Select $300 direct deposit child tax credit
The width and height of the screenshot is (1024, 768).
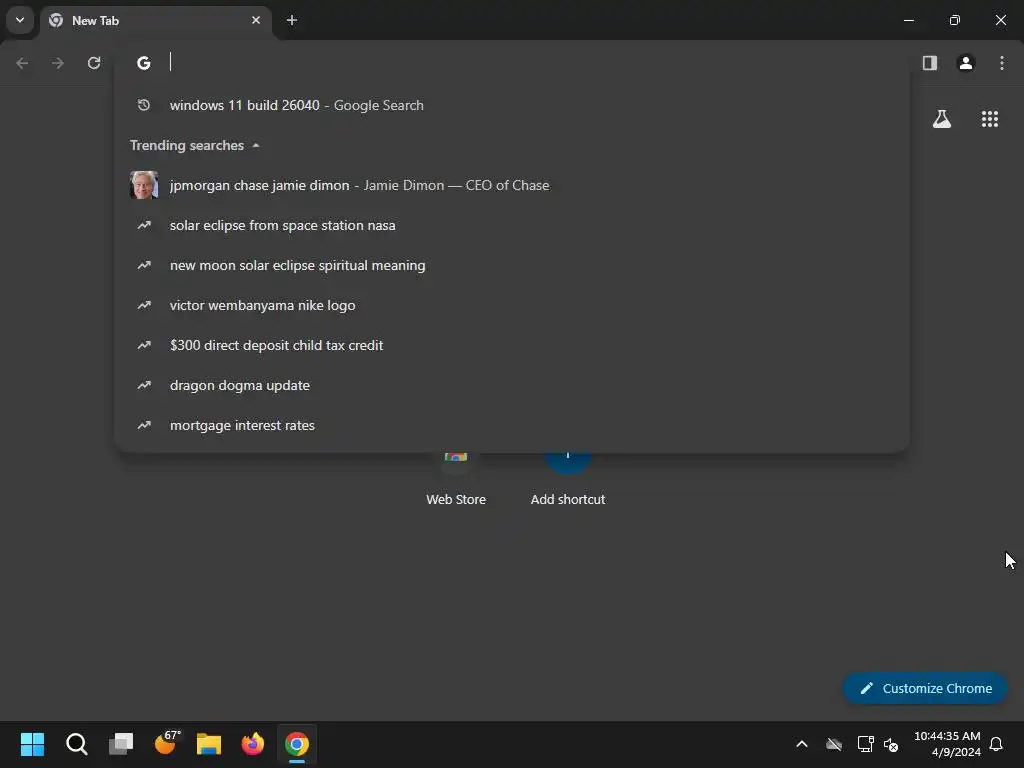tap(512, 345)
